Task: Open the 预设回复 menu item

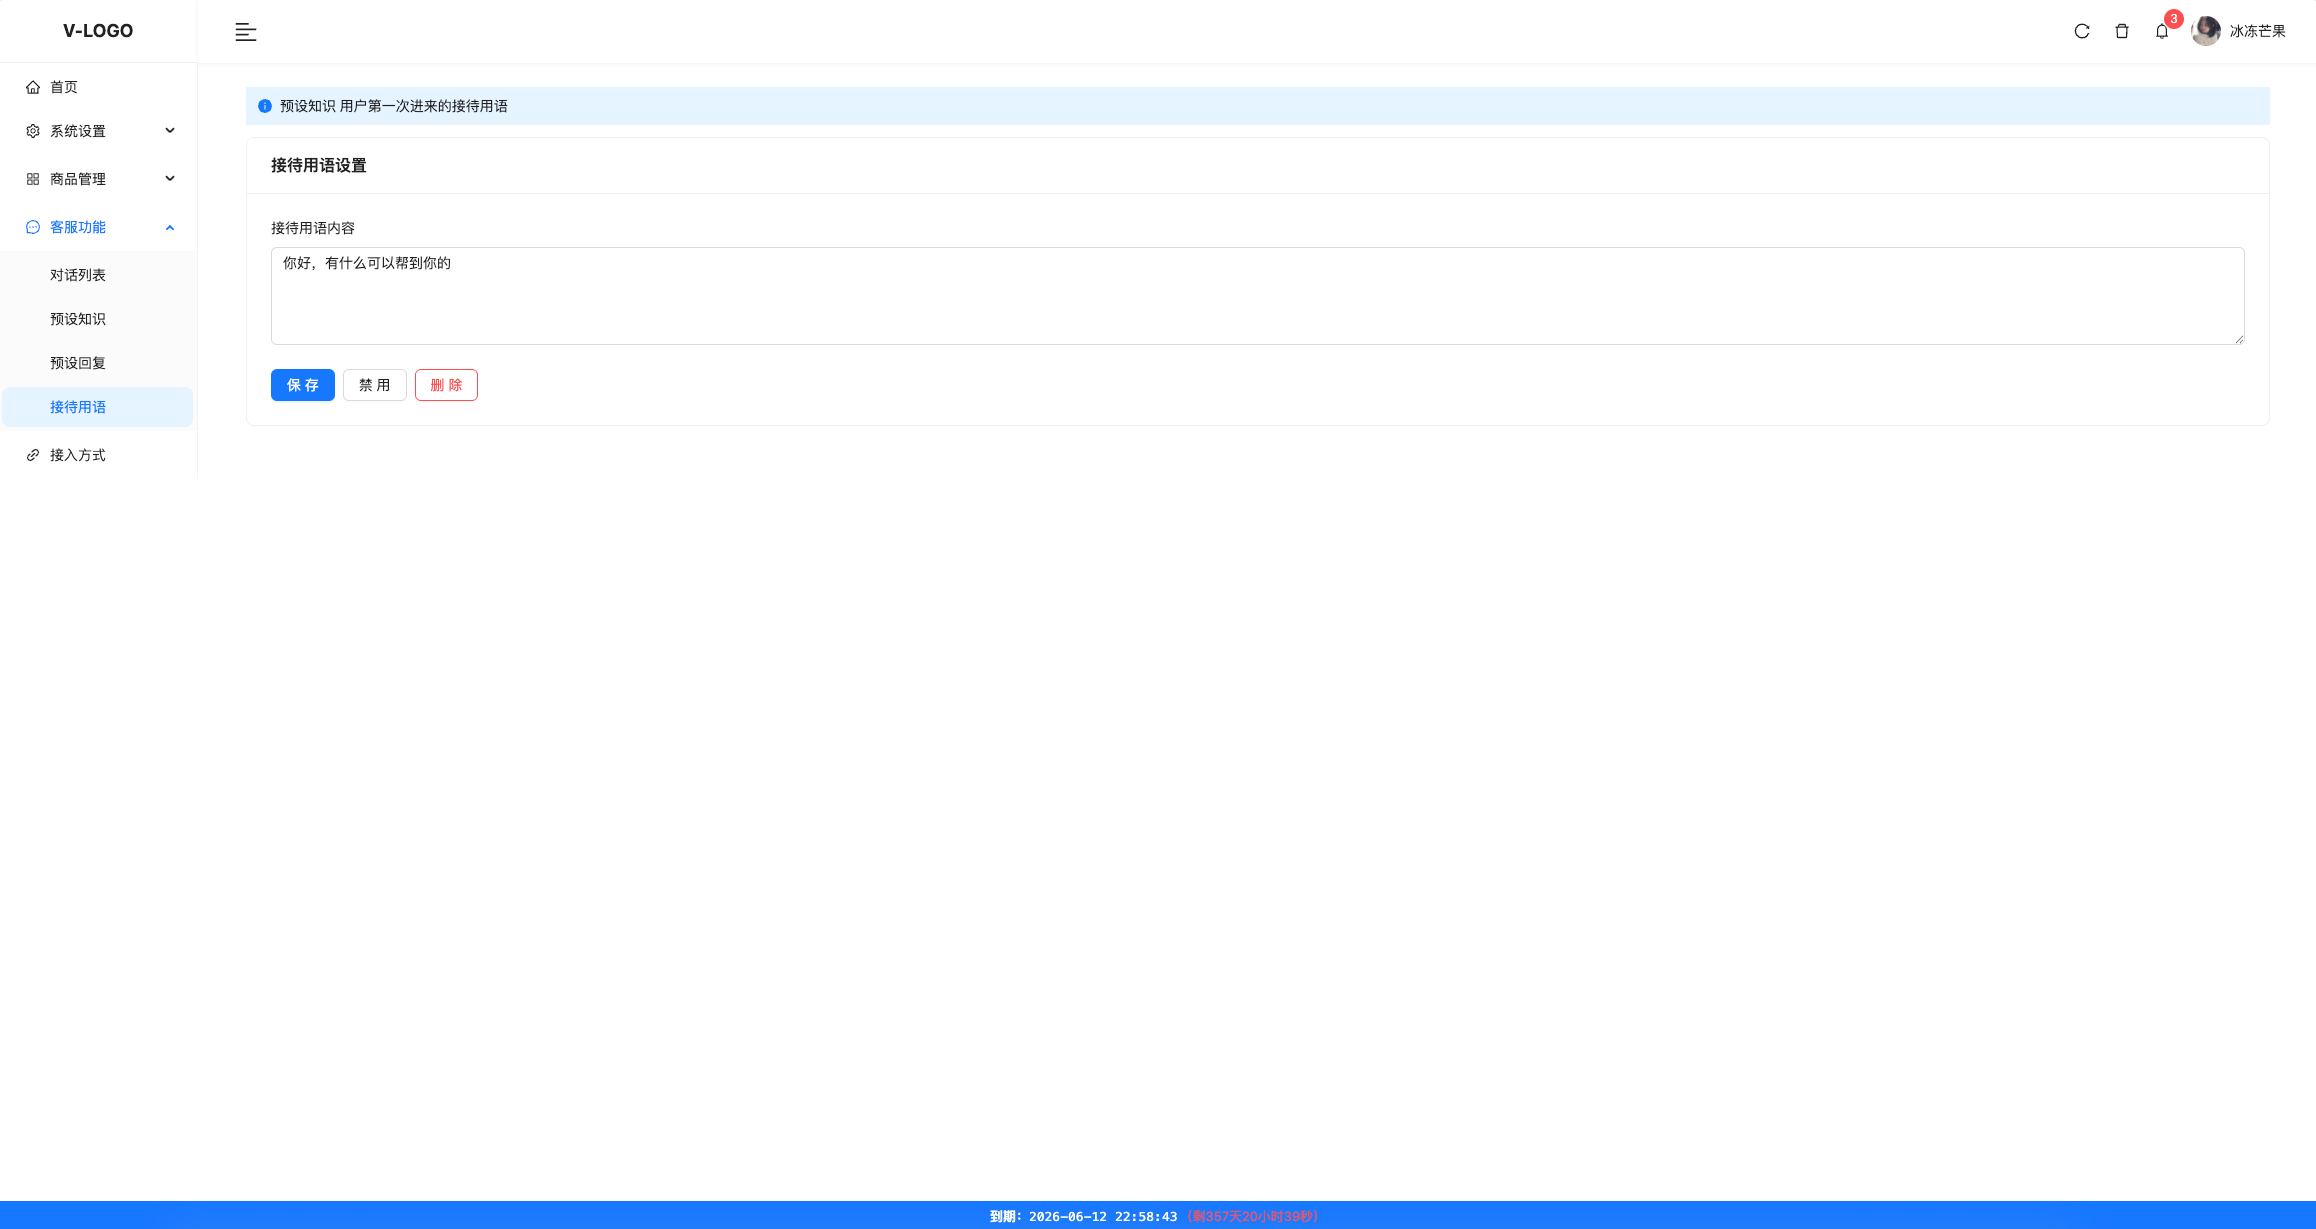Action: pos(78,363)
